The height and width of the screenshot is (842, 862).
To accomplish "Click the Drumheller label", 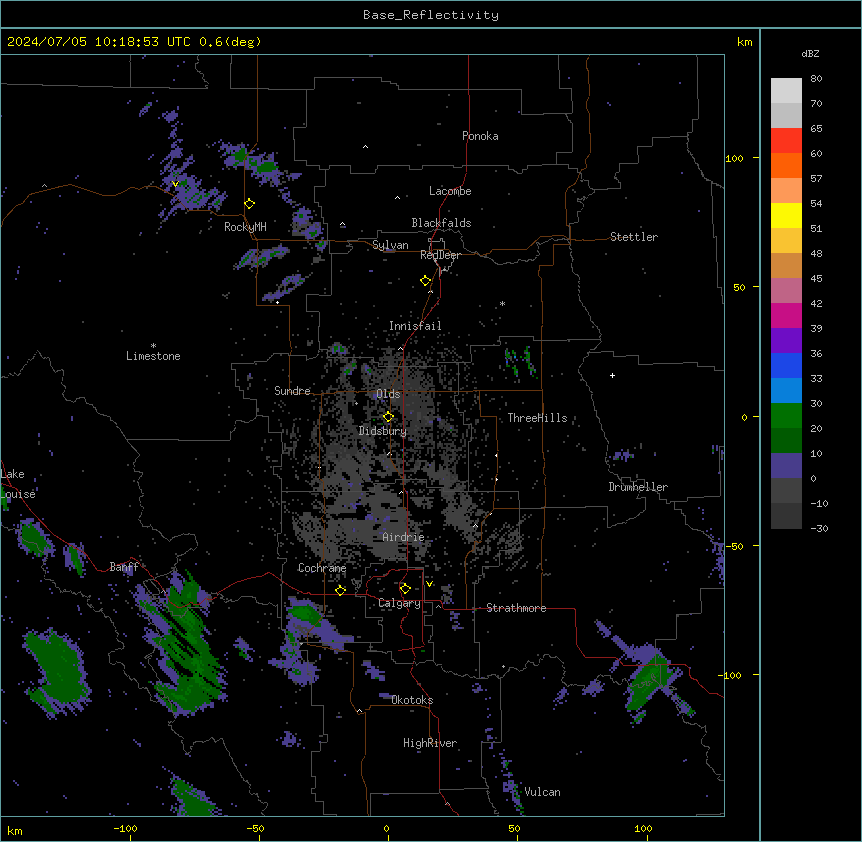I will pos(638,487).
